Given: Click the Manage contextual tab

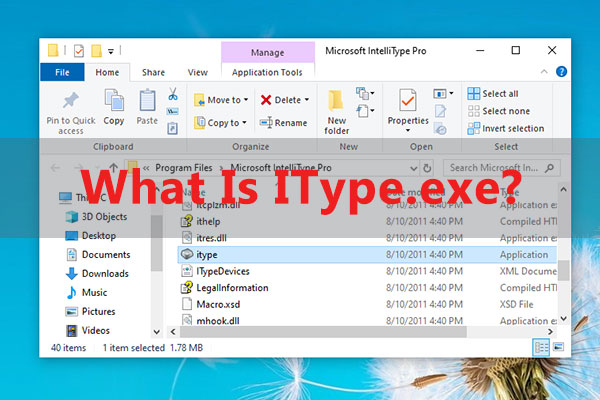Looking at the screenshot, I should (267, 52).
